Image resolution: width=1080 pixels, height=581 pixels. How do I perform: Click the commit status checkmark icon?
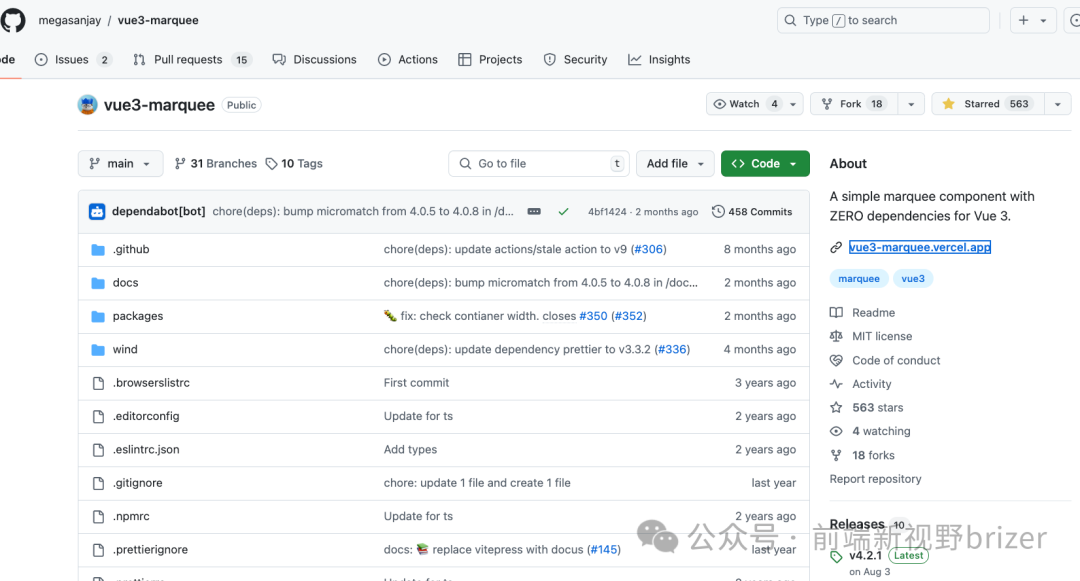pyautogui.click(x=563, y=211)
